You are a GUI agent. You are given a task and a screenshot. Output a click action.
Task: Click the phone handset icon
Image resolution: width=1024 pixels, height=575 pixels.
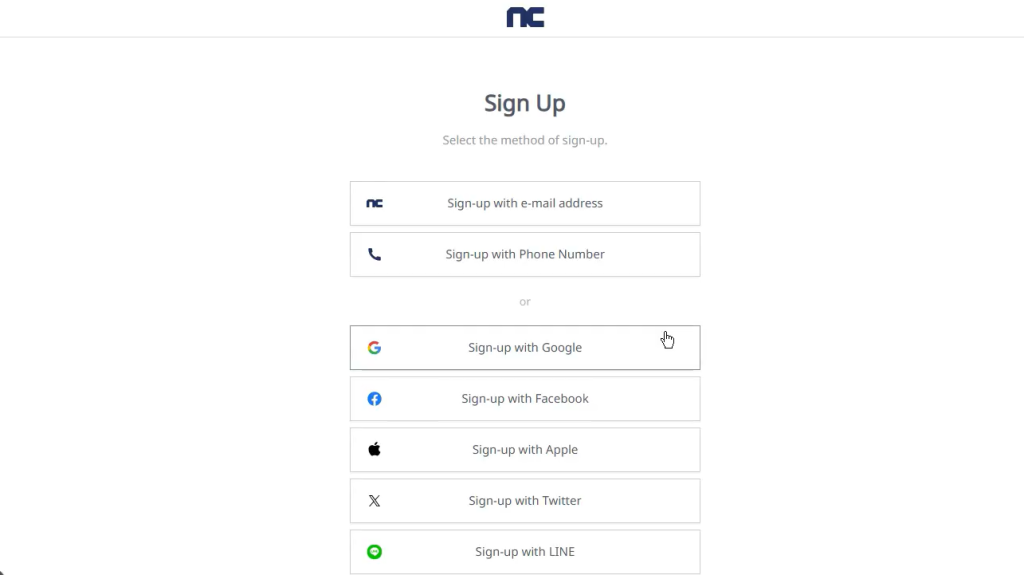point(374,254)
